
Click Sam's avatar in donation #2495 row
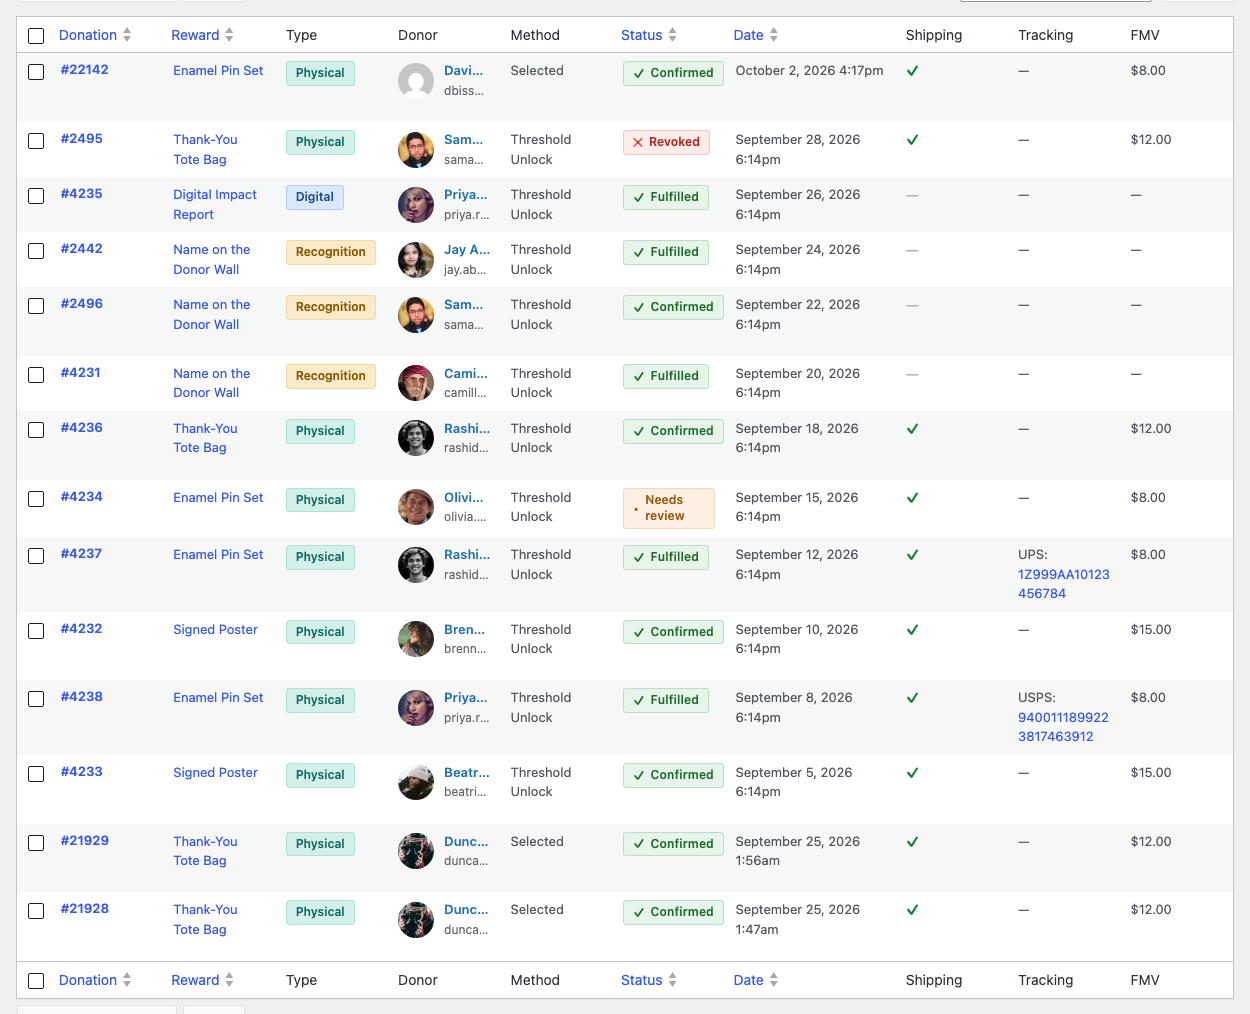[x=416, y=150]
